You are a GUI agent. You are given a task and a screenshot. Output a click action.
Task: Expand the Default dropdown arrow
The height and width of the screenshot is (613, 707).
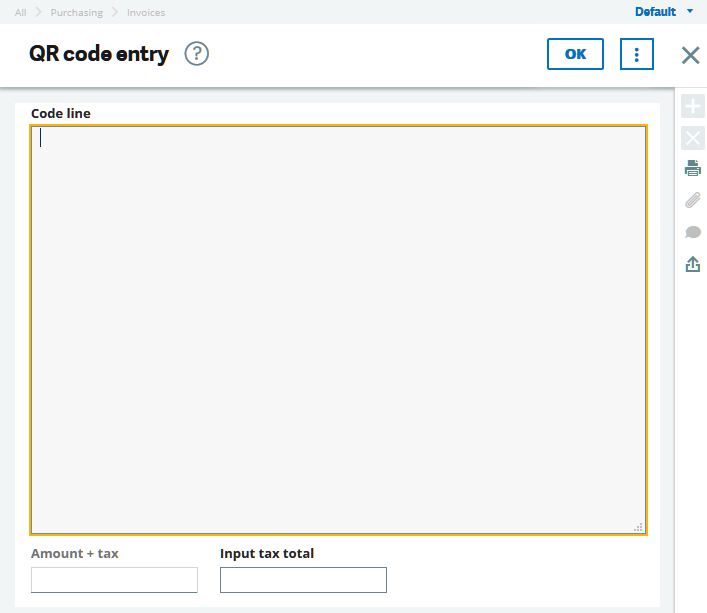(x=690, y=11)
